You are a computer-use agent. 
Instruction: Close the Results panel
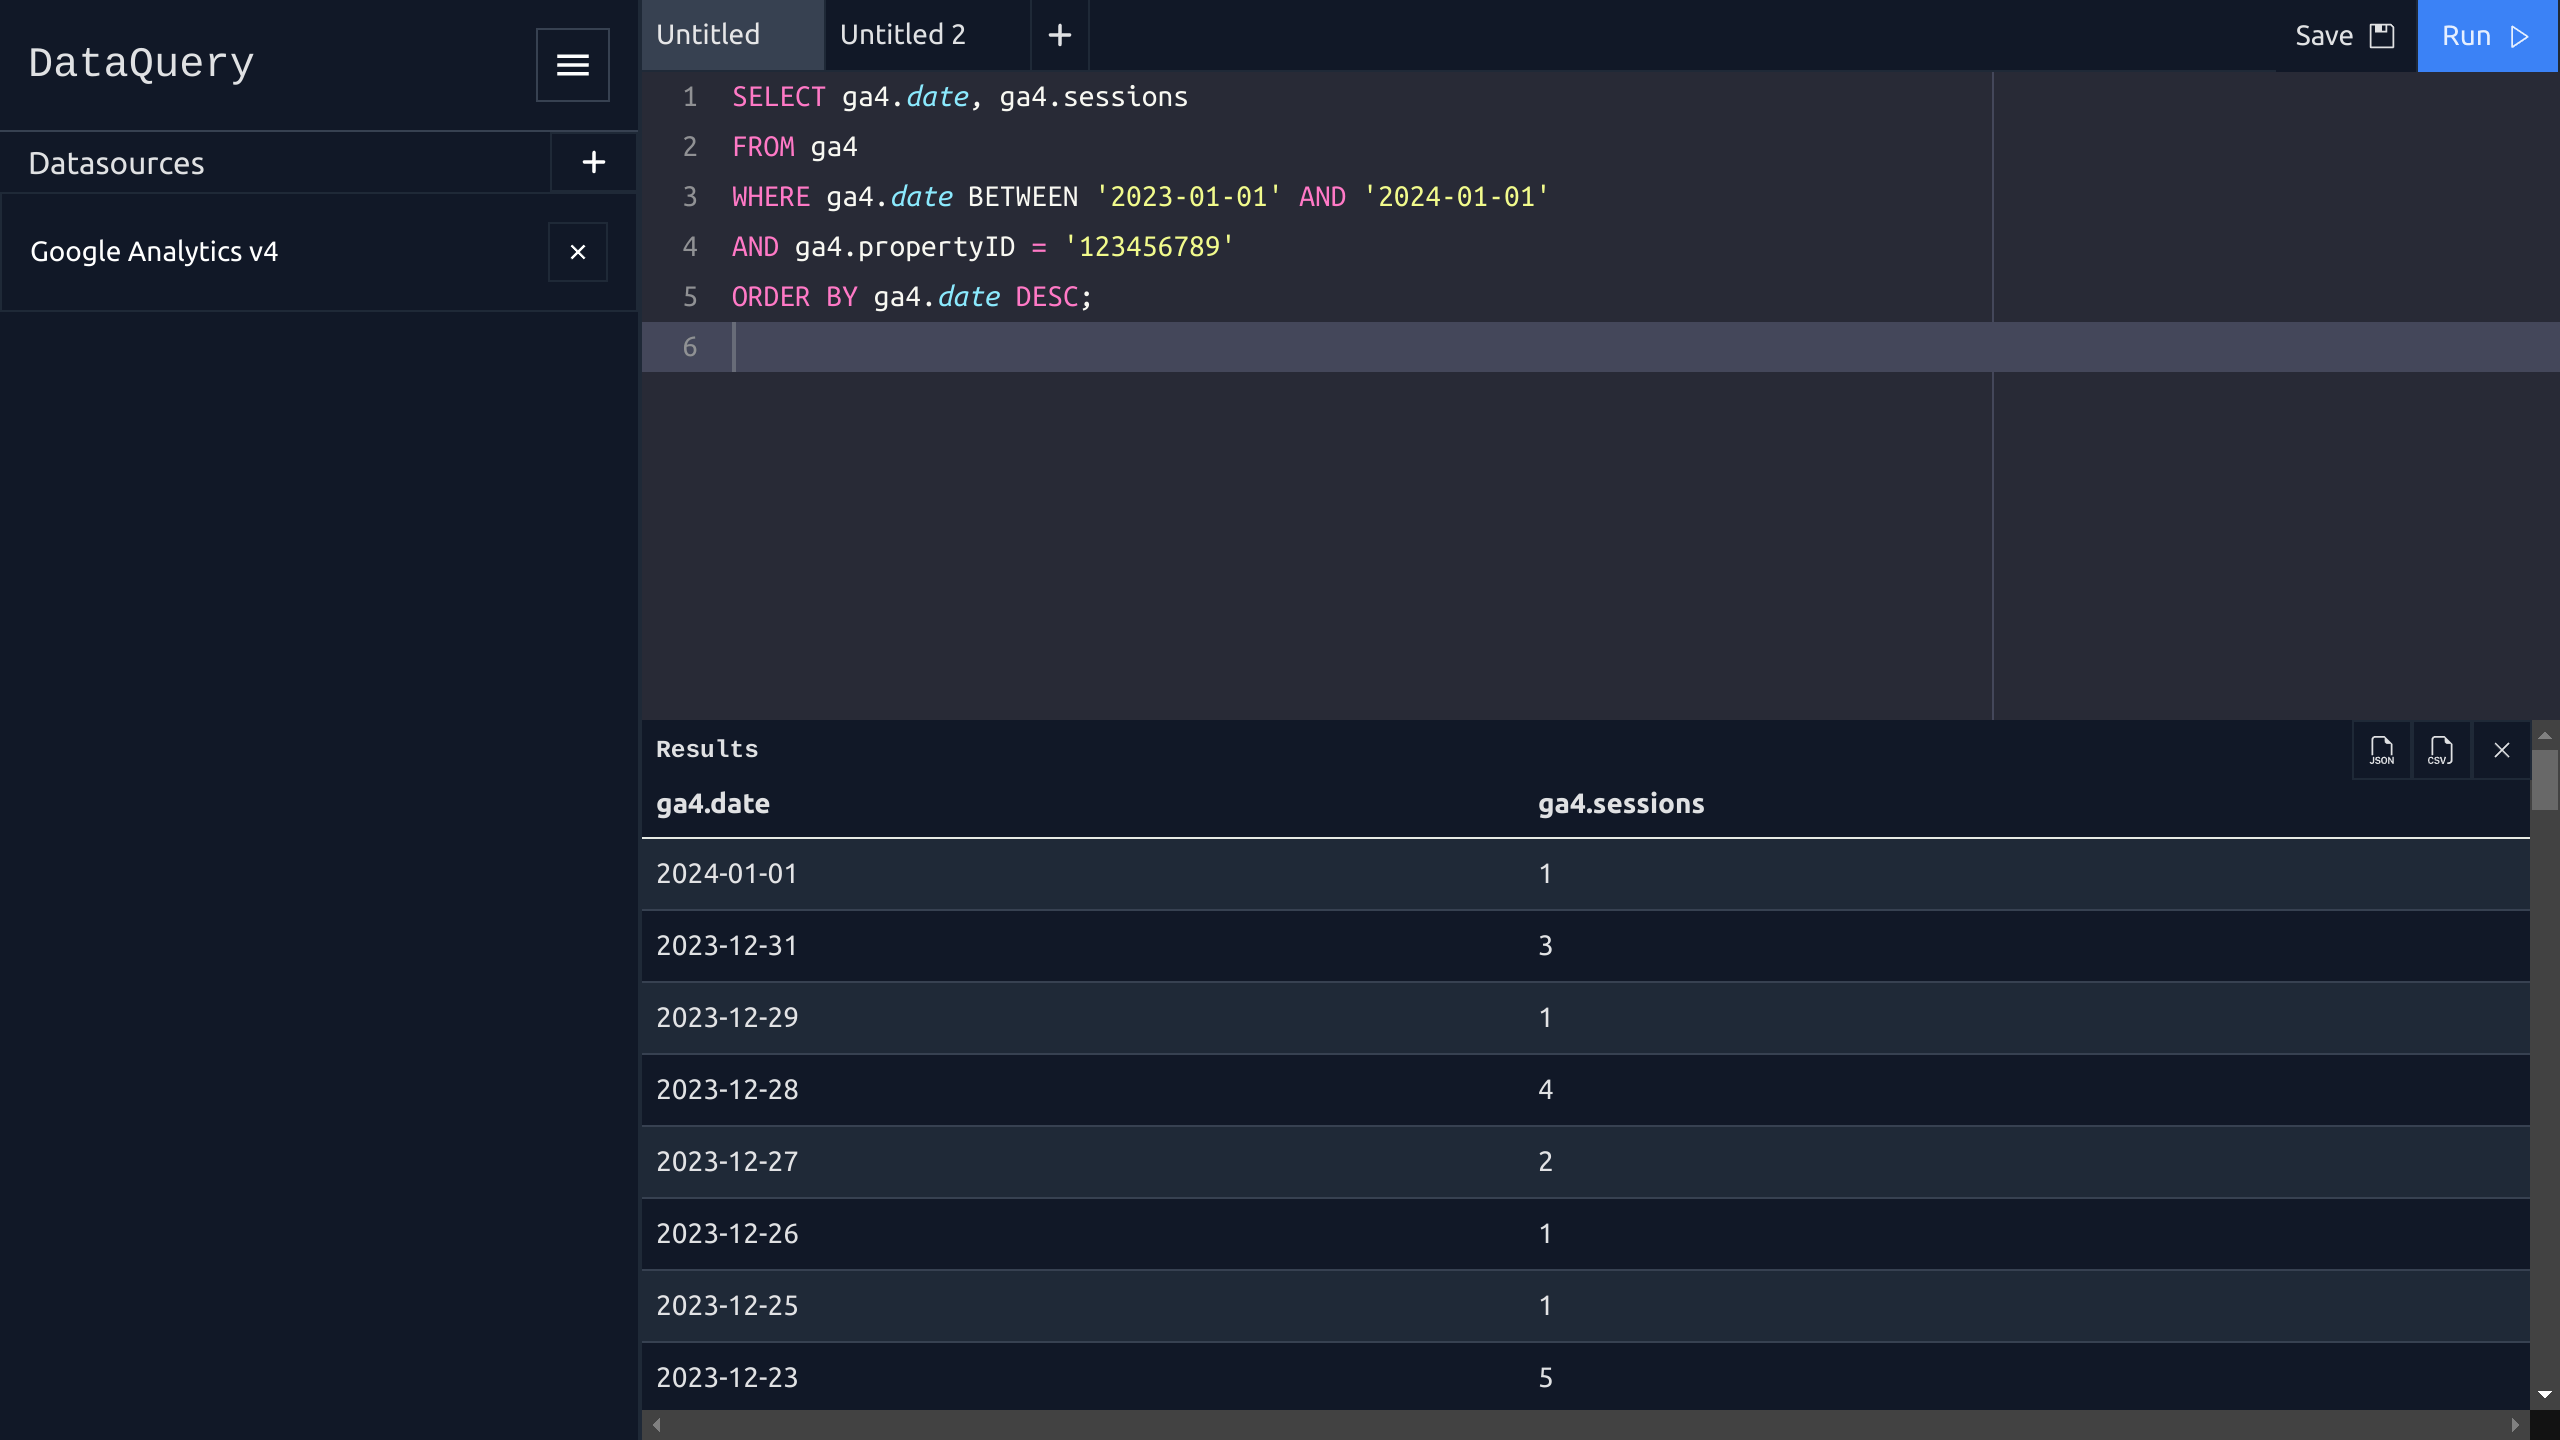coord(2501,750)
